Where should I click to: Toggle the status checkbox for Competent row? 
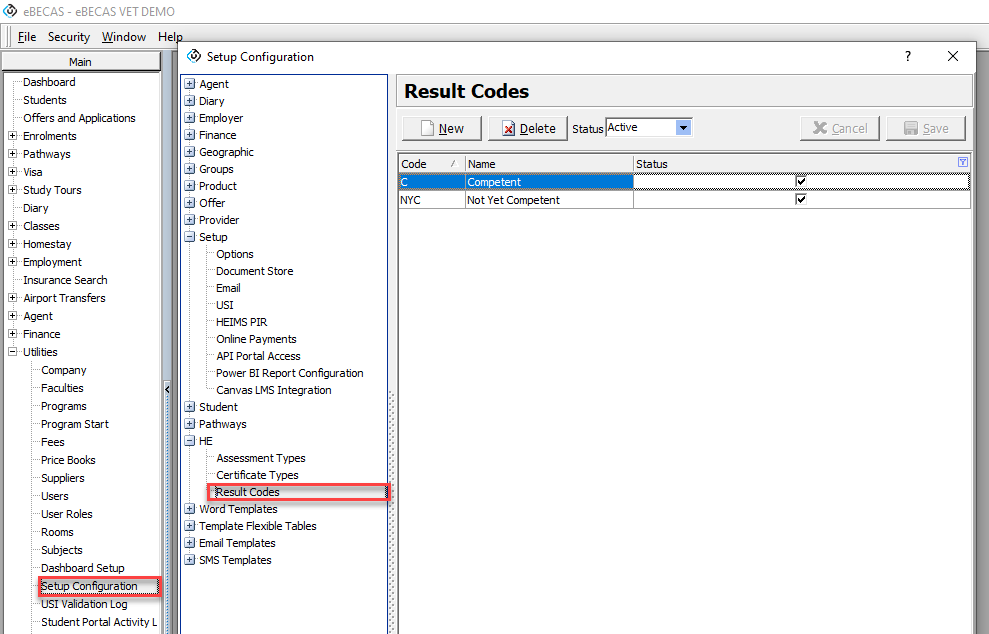coord(800,181)
